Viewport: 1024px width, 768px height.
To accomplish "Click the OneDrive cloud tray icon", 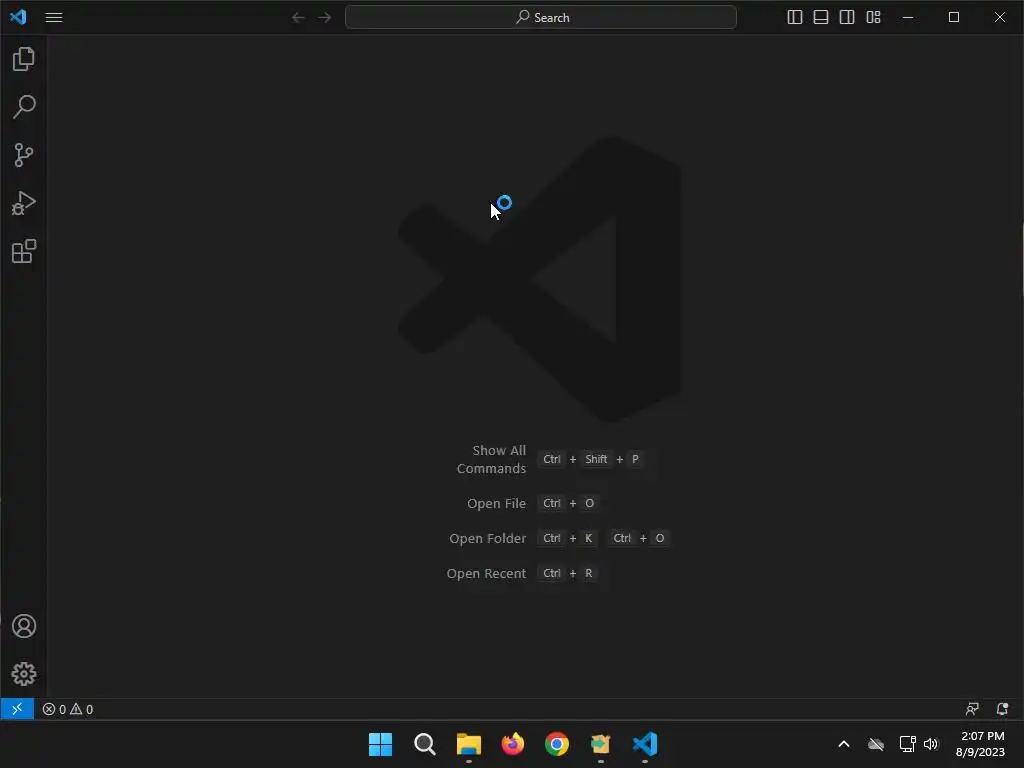I will (x=876, y=744).
